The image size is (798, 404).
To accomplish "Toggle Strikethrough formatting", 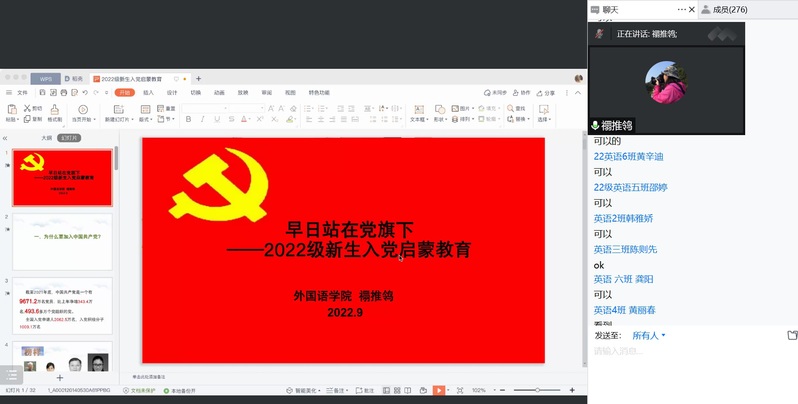I will coord(231,119).
